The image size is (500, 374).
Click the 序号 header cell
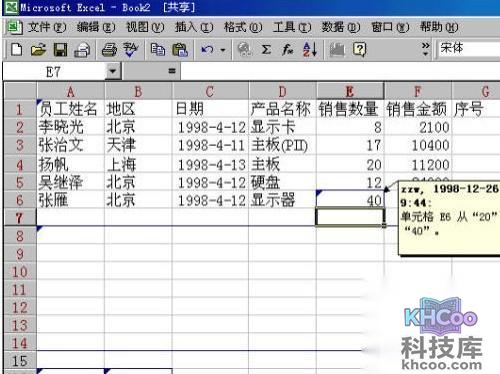click(x=476, y=109)
